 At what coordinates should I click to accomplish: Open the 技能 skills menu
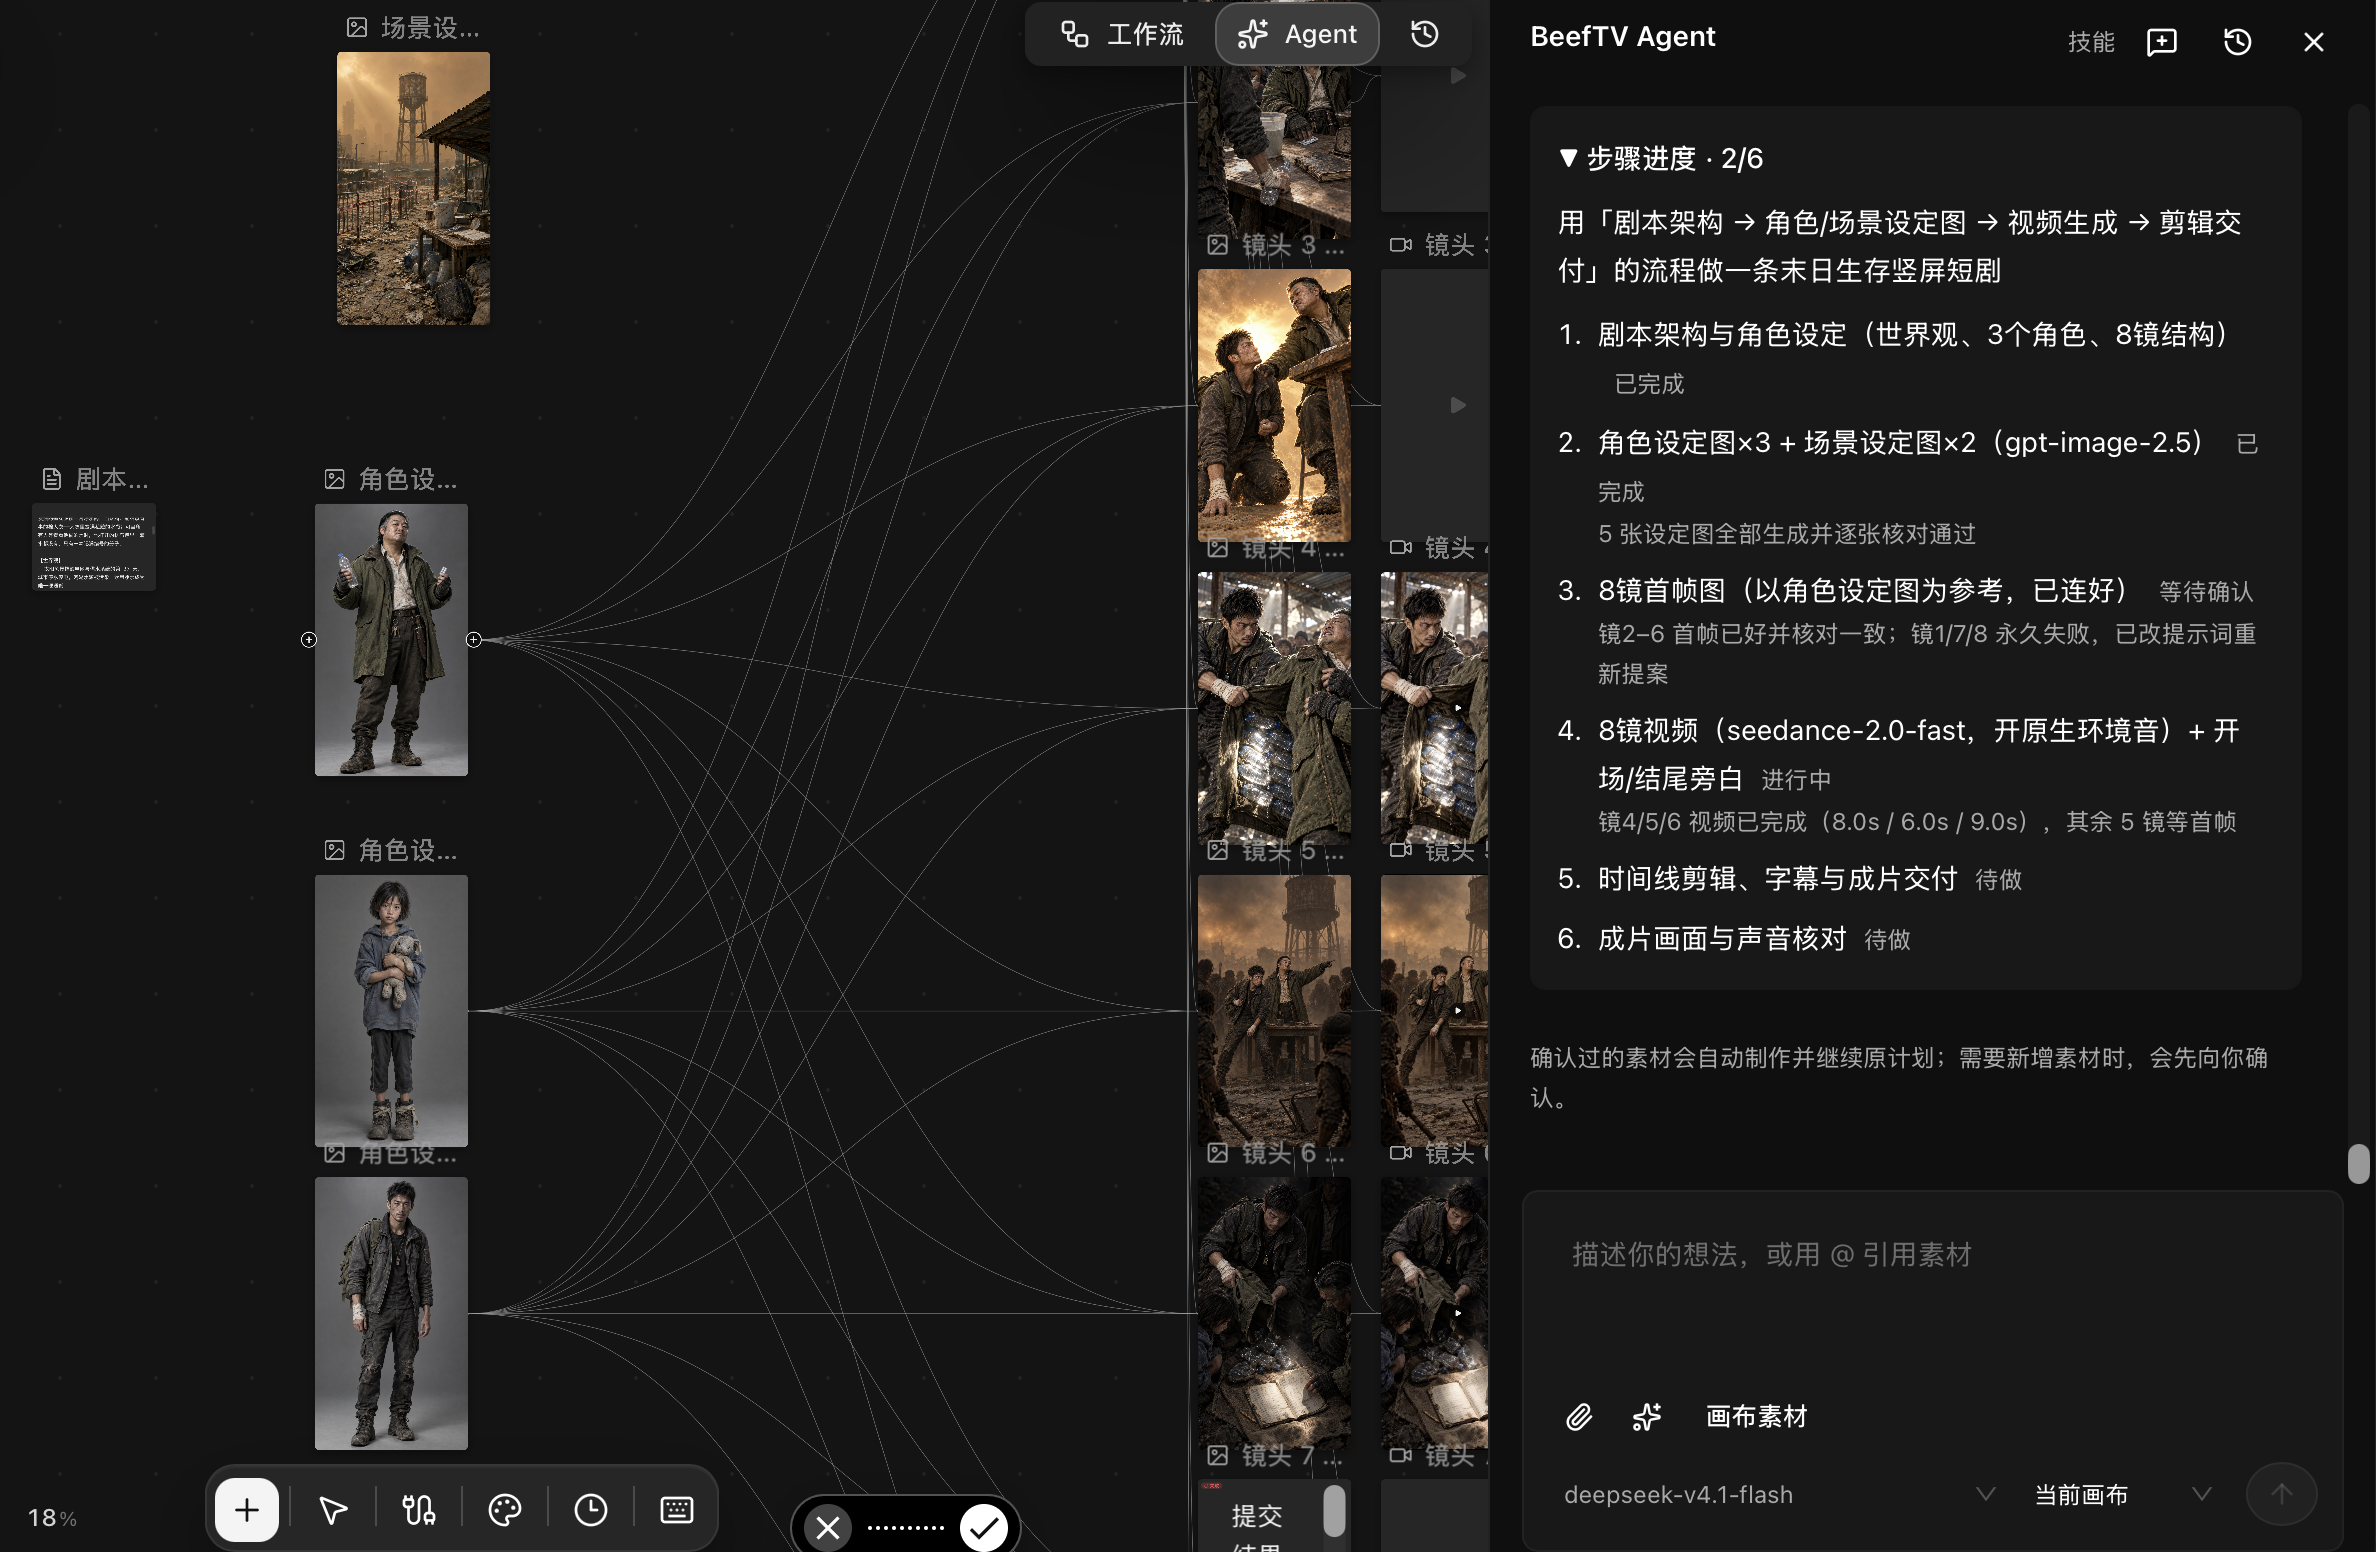point(2091,41)
